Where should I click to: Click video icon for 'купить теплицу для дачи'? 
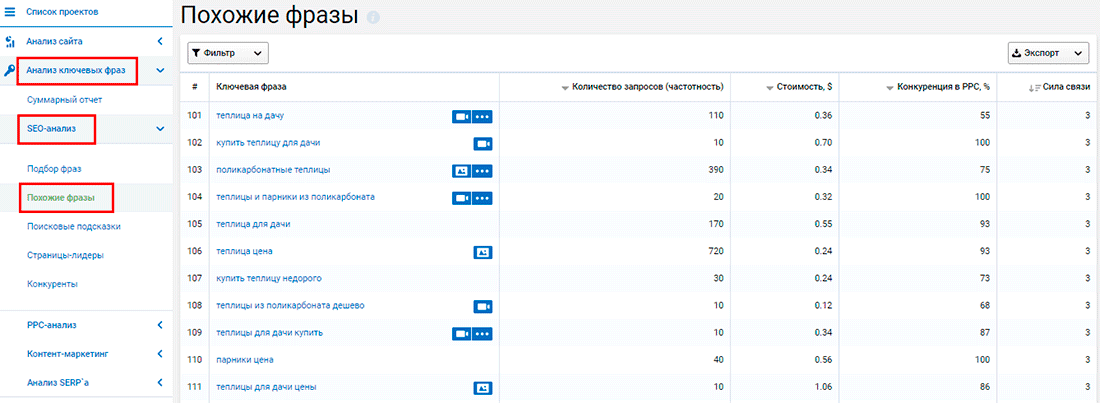pos(483,144)
